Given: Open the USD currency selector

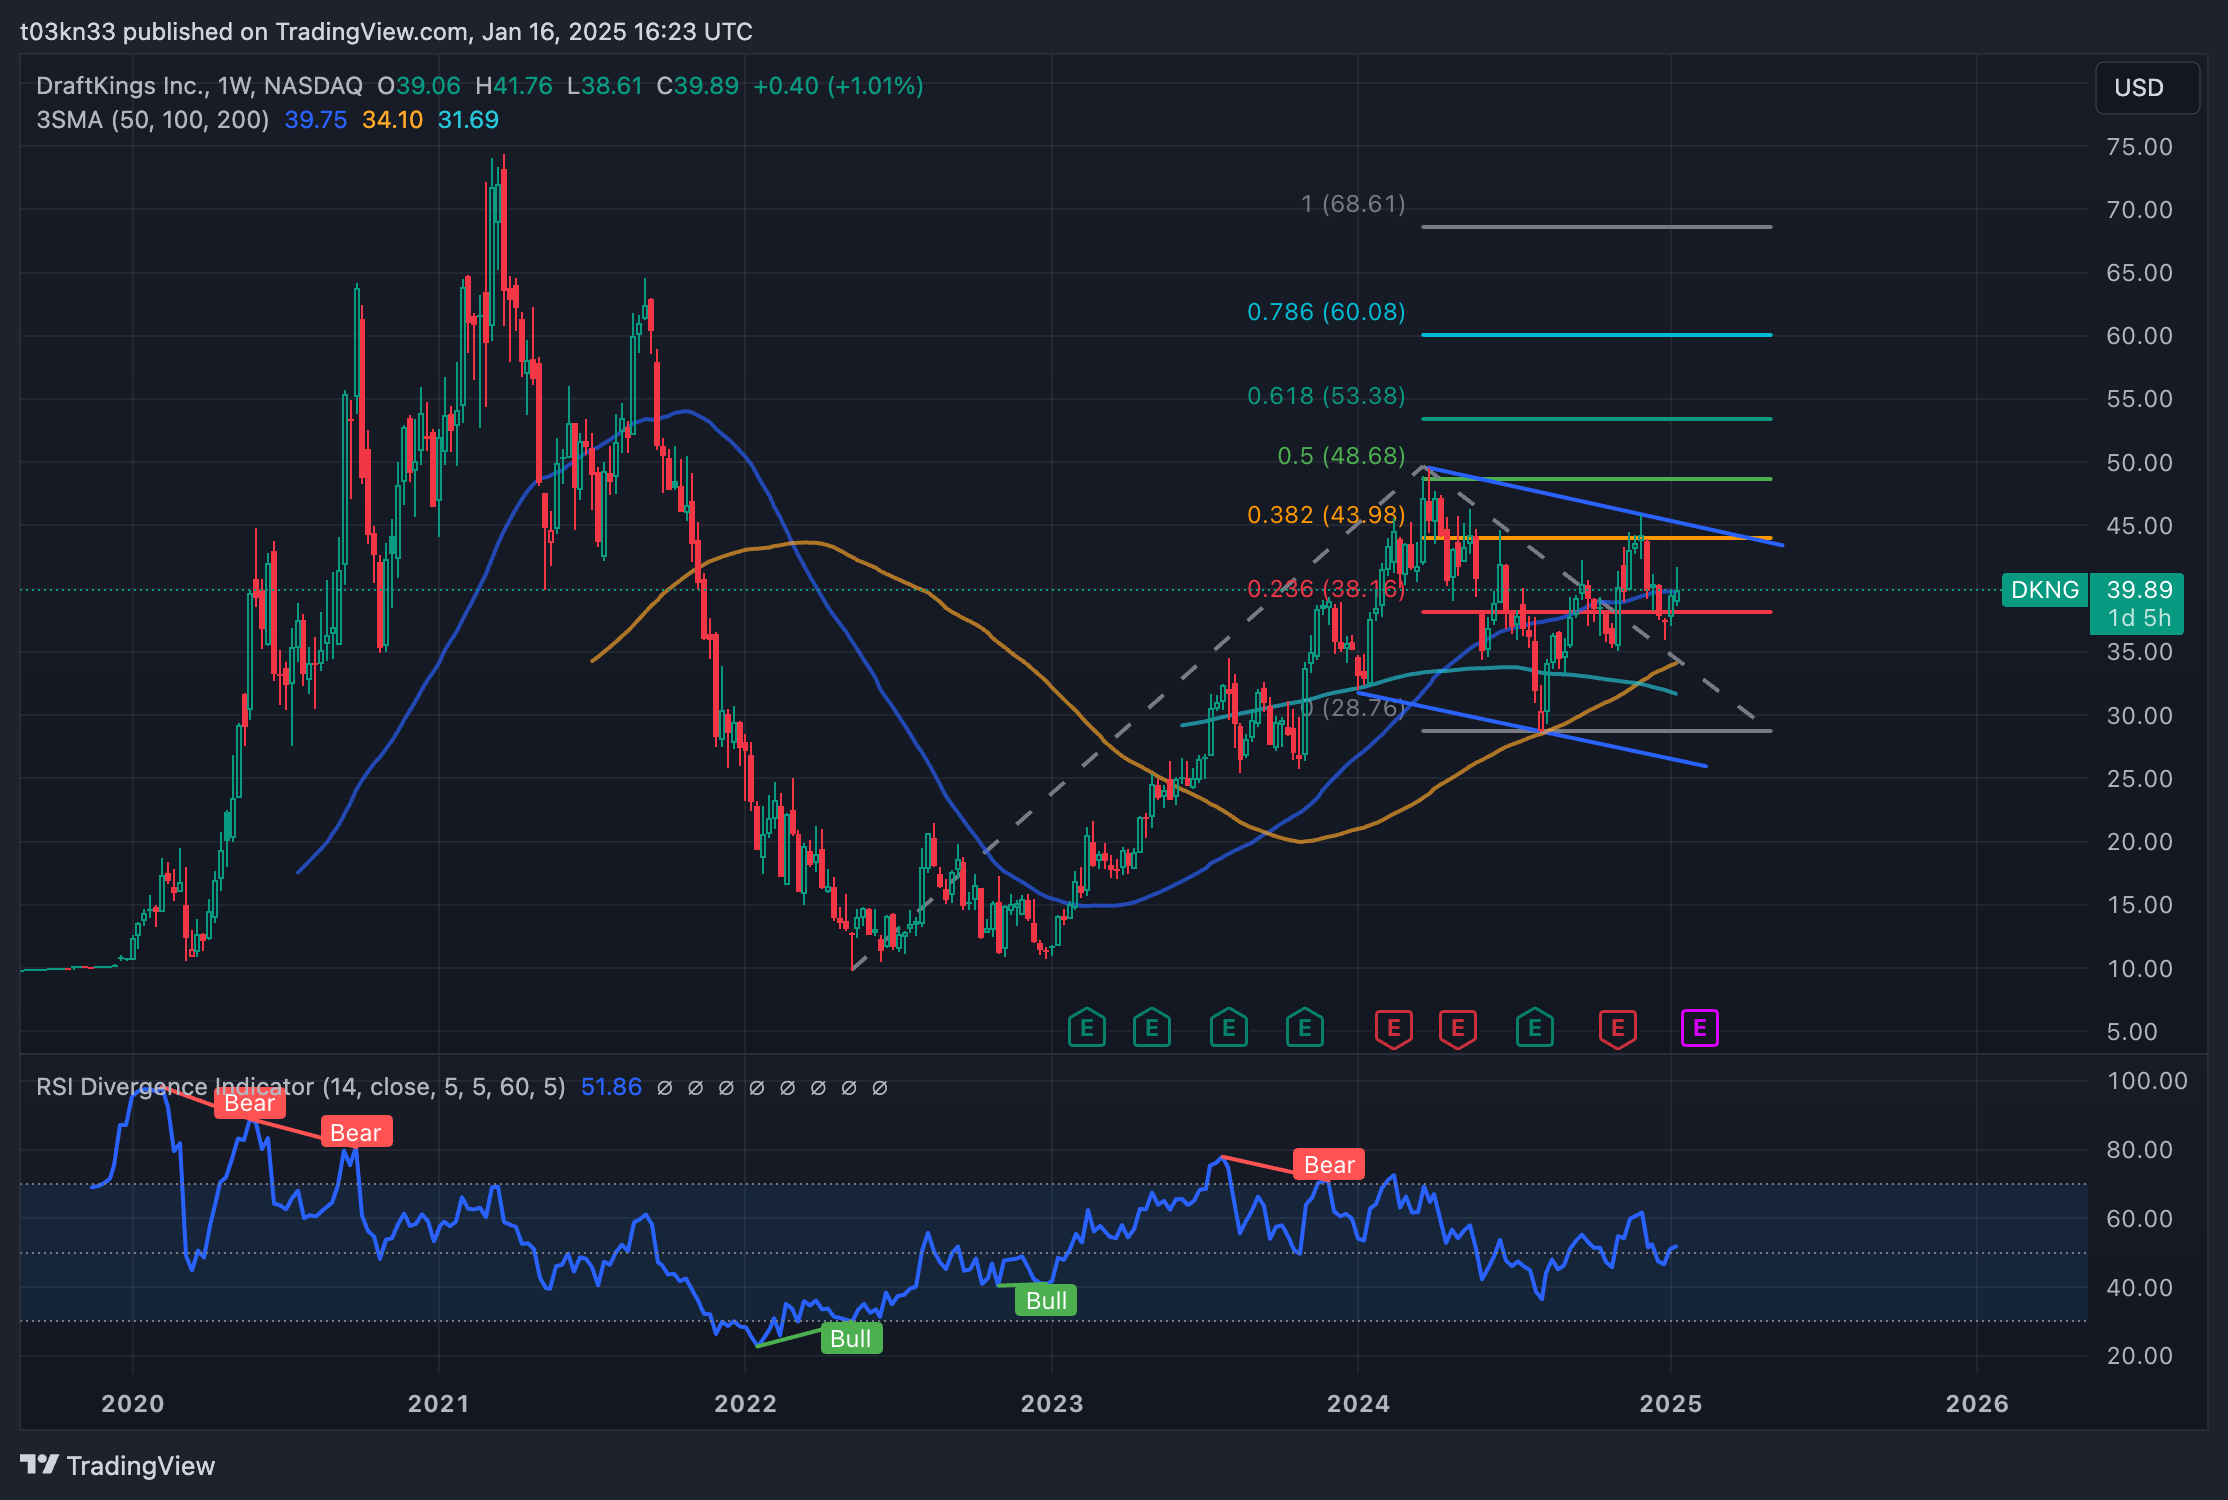Looking at the screenshot, I should pyautogui.click(x=2146, y=88).
